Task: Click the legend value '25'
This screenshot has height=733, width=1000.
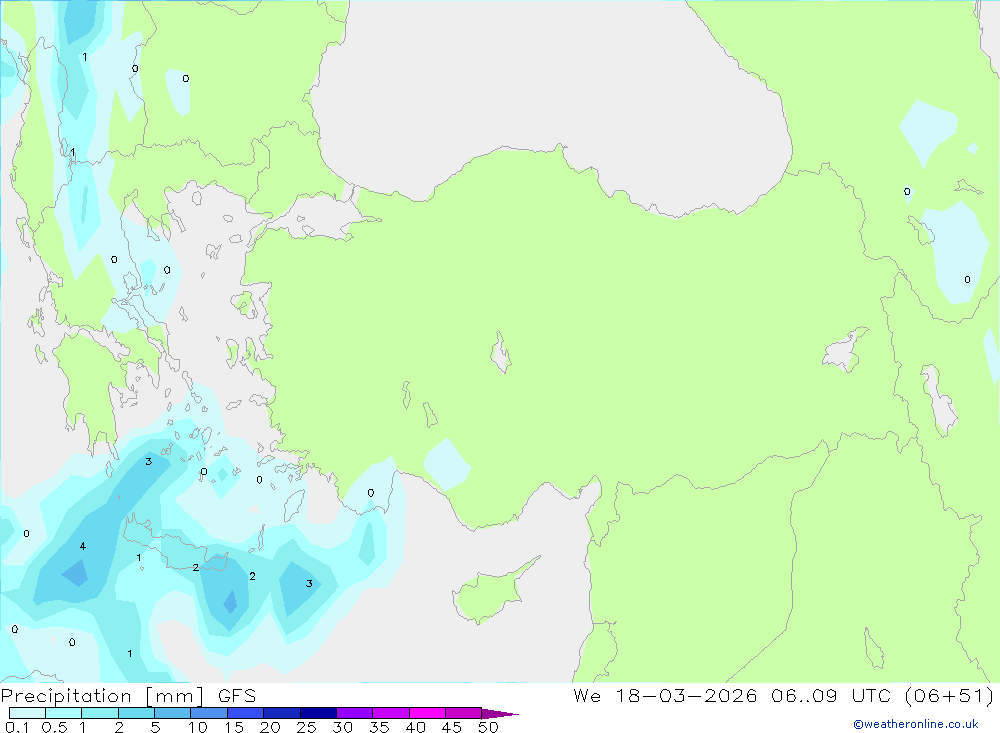Action: (306, 727)
